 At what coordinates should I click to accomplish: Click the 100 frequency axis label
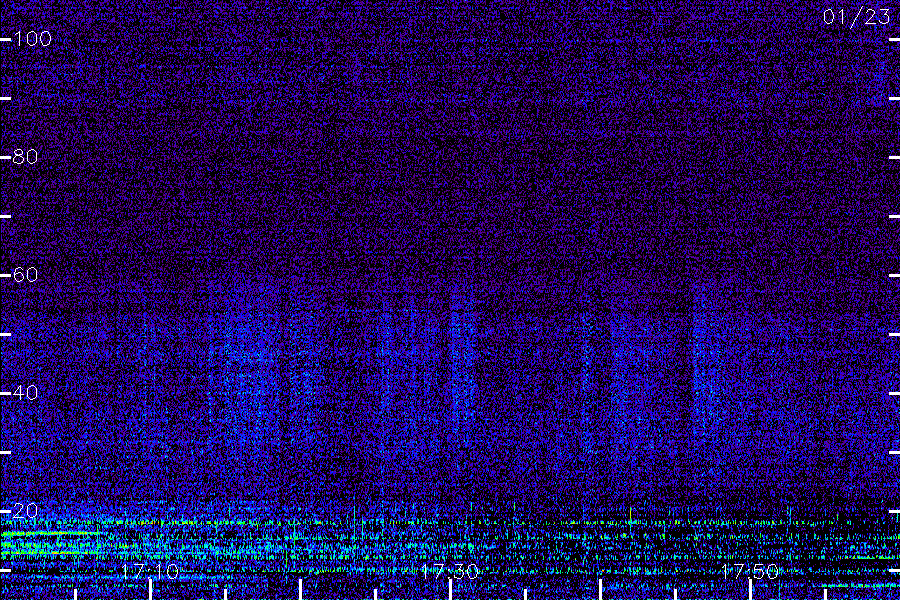(x=32, y=39)
